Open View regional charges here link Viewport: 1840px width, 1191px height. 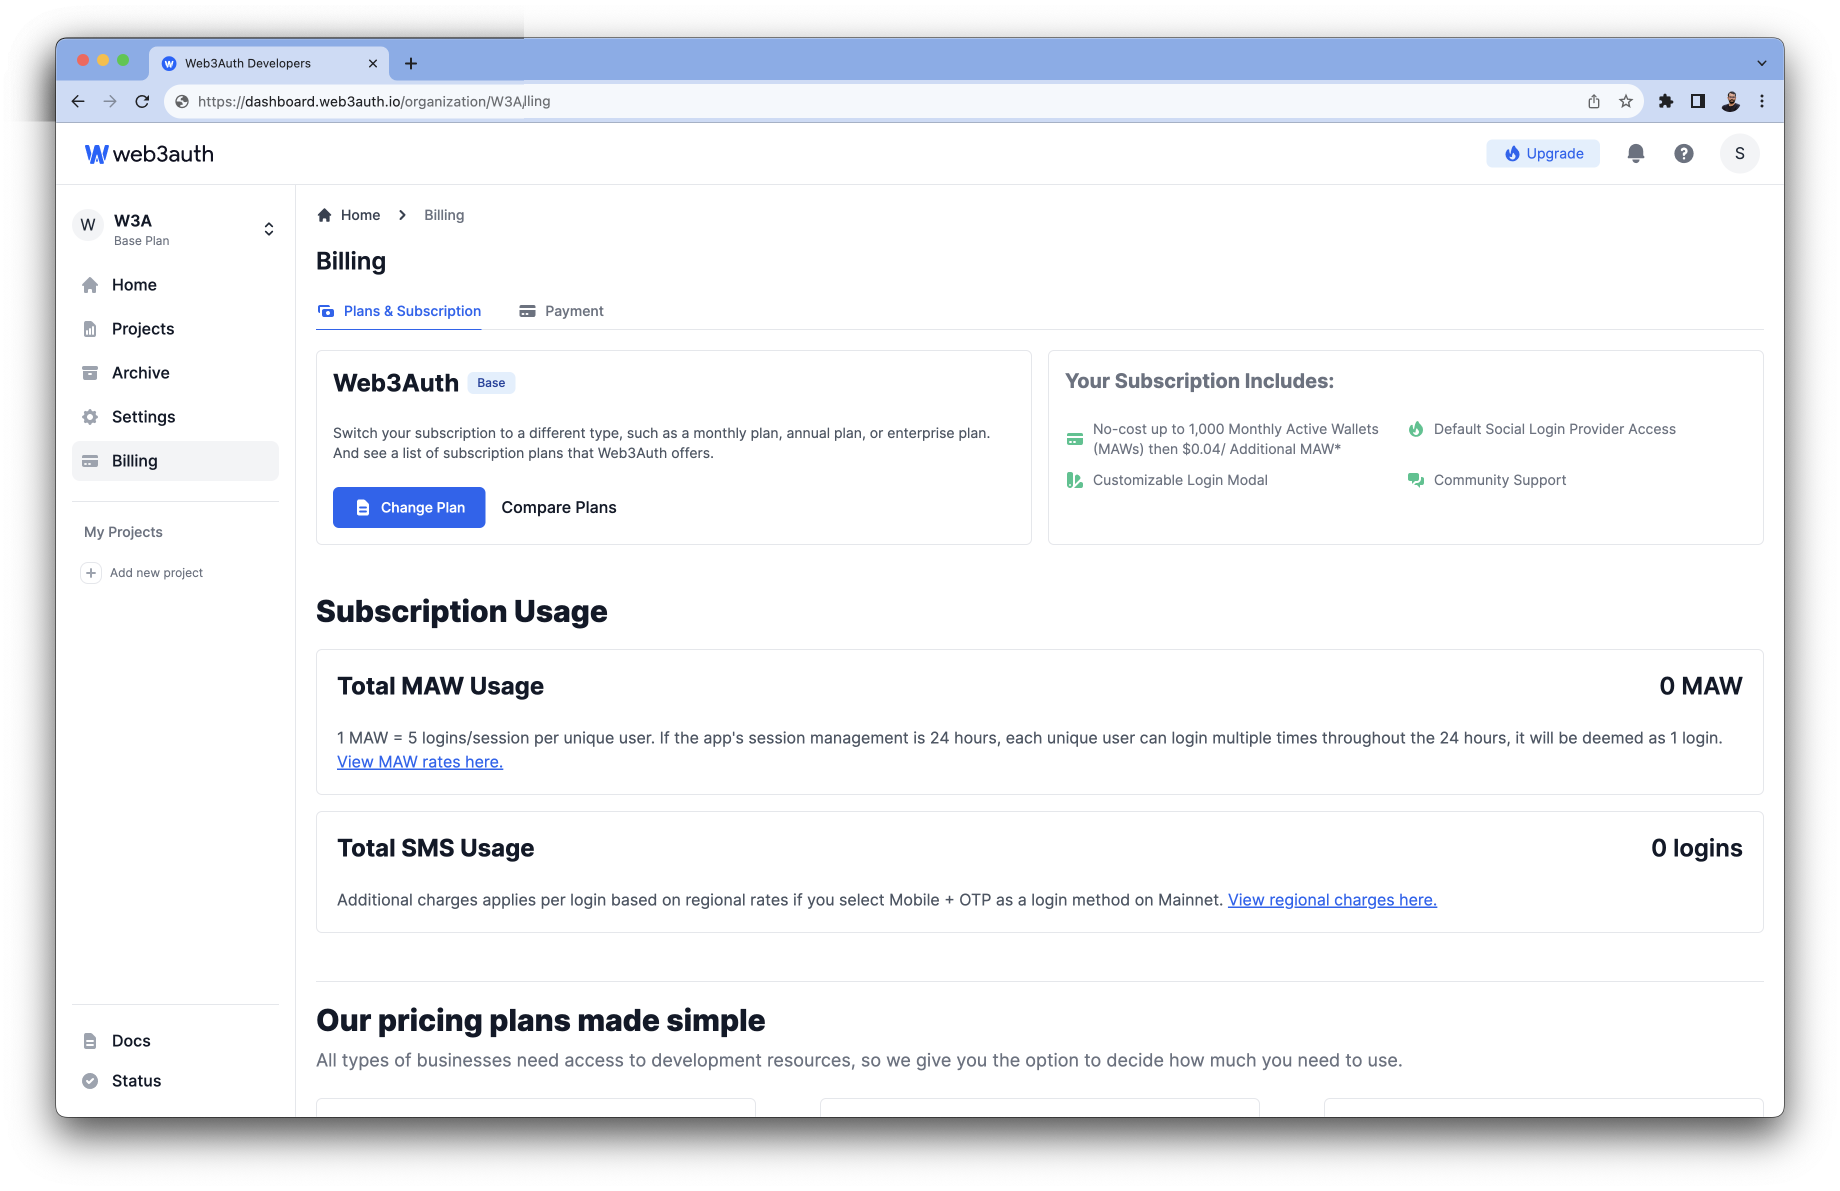point(1332,900)
